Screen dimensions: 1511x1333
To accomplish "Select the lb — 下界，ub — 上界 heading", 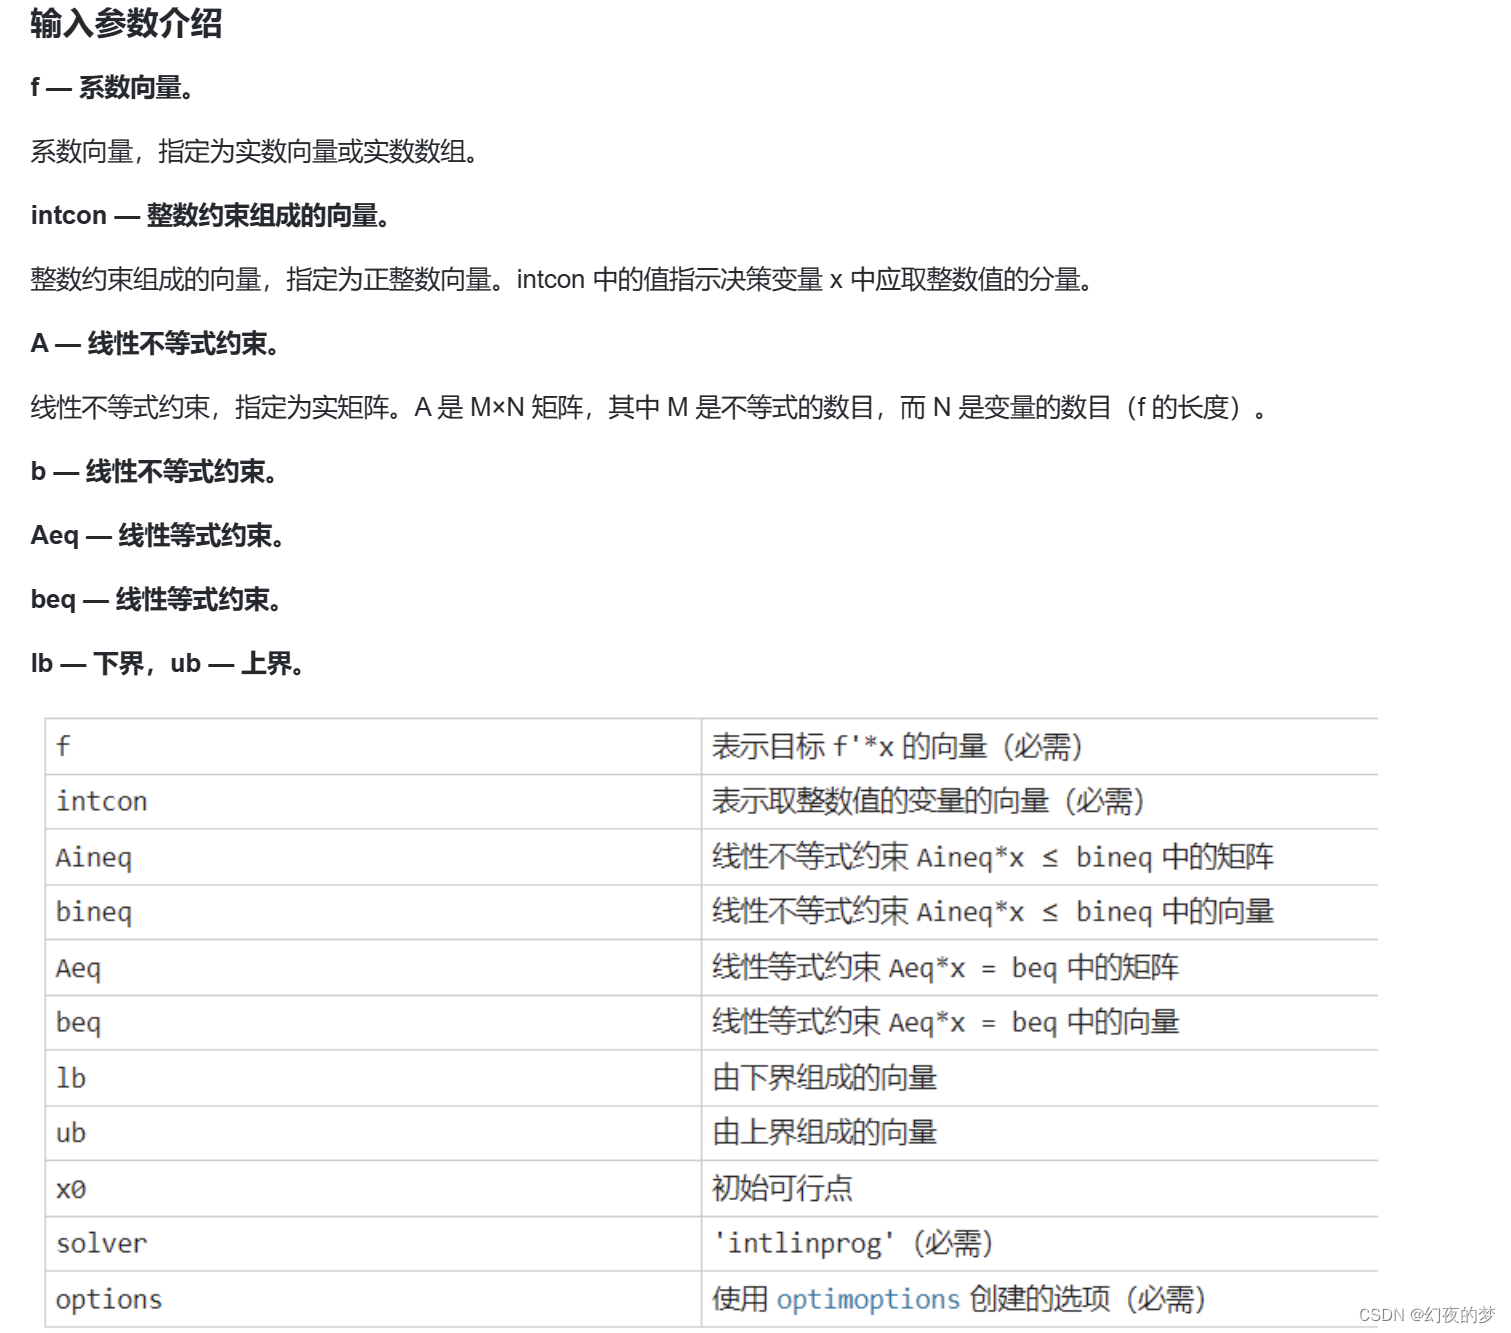I will coord(166,662).
